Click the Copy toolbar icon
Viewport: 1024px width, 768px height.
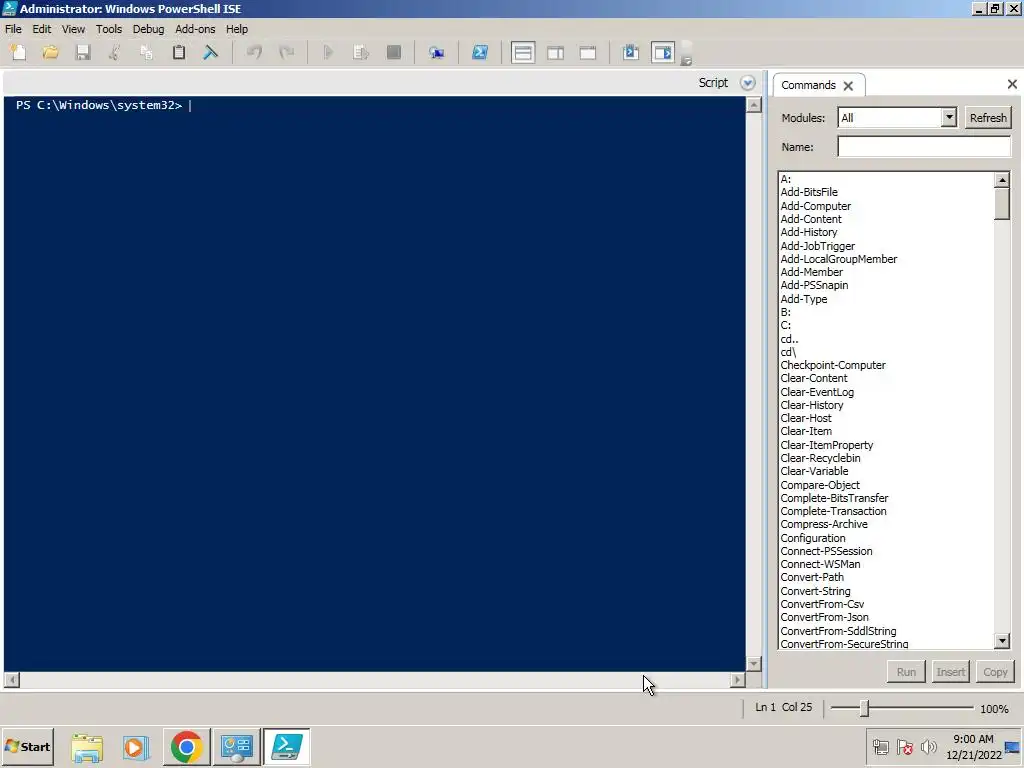[146, 52]
